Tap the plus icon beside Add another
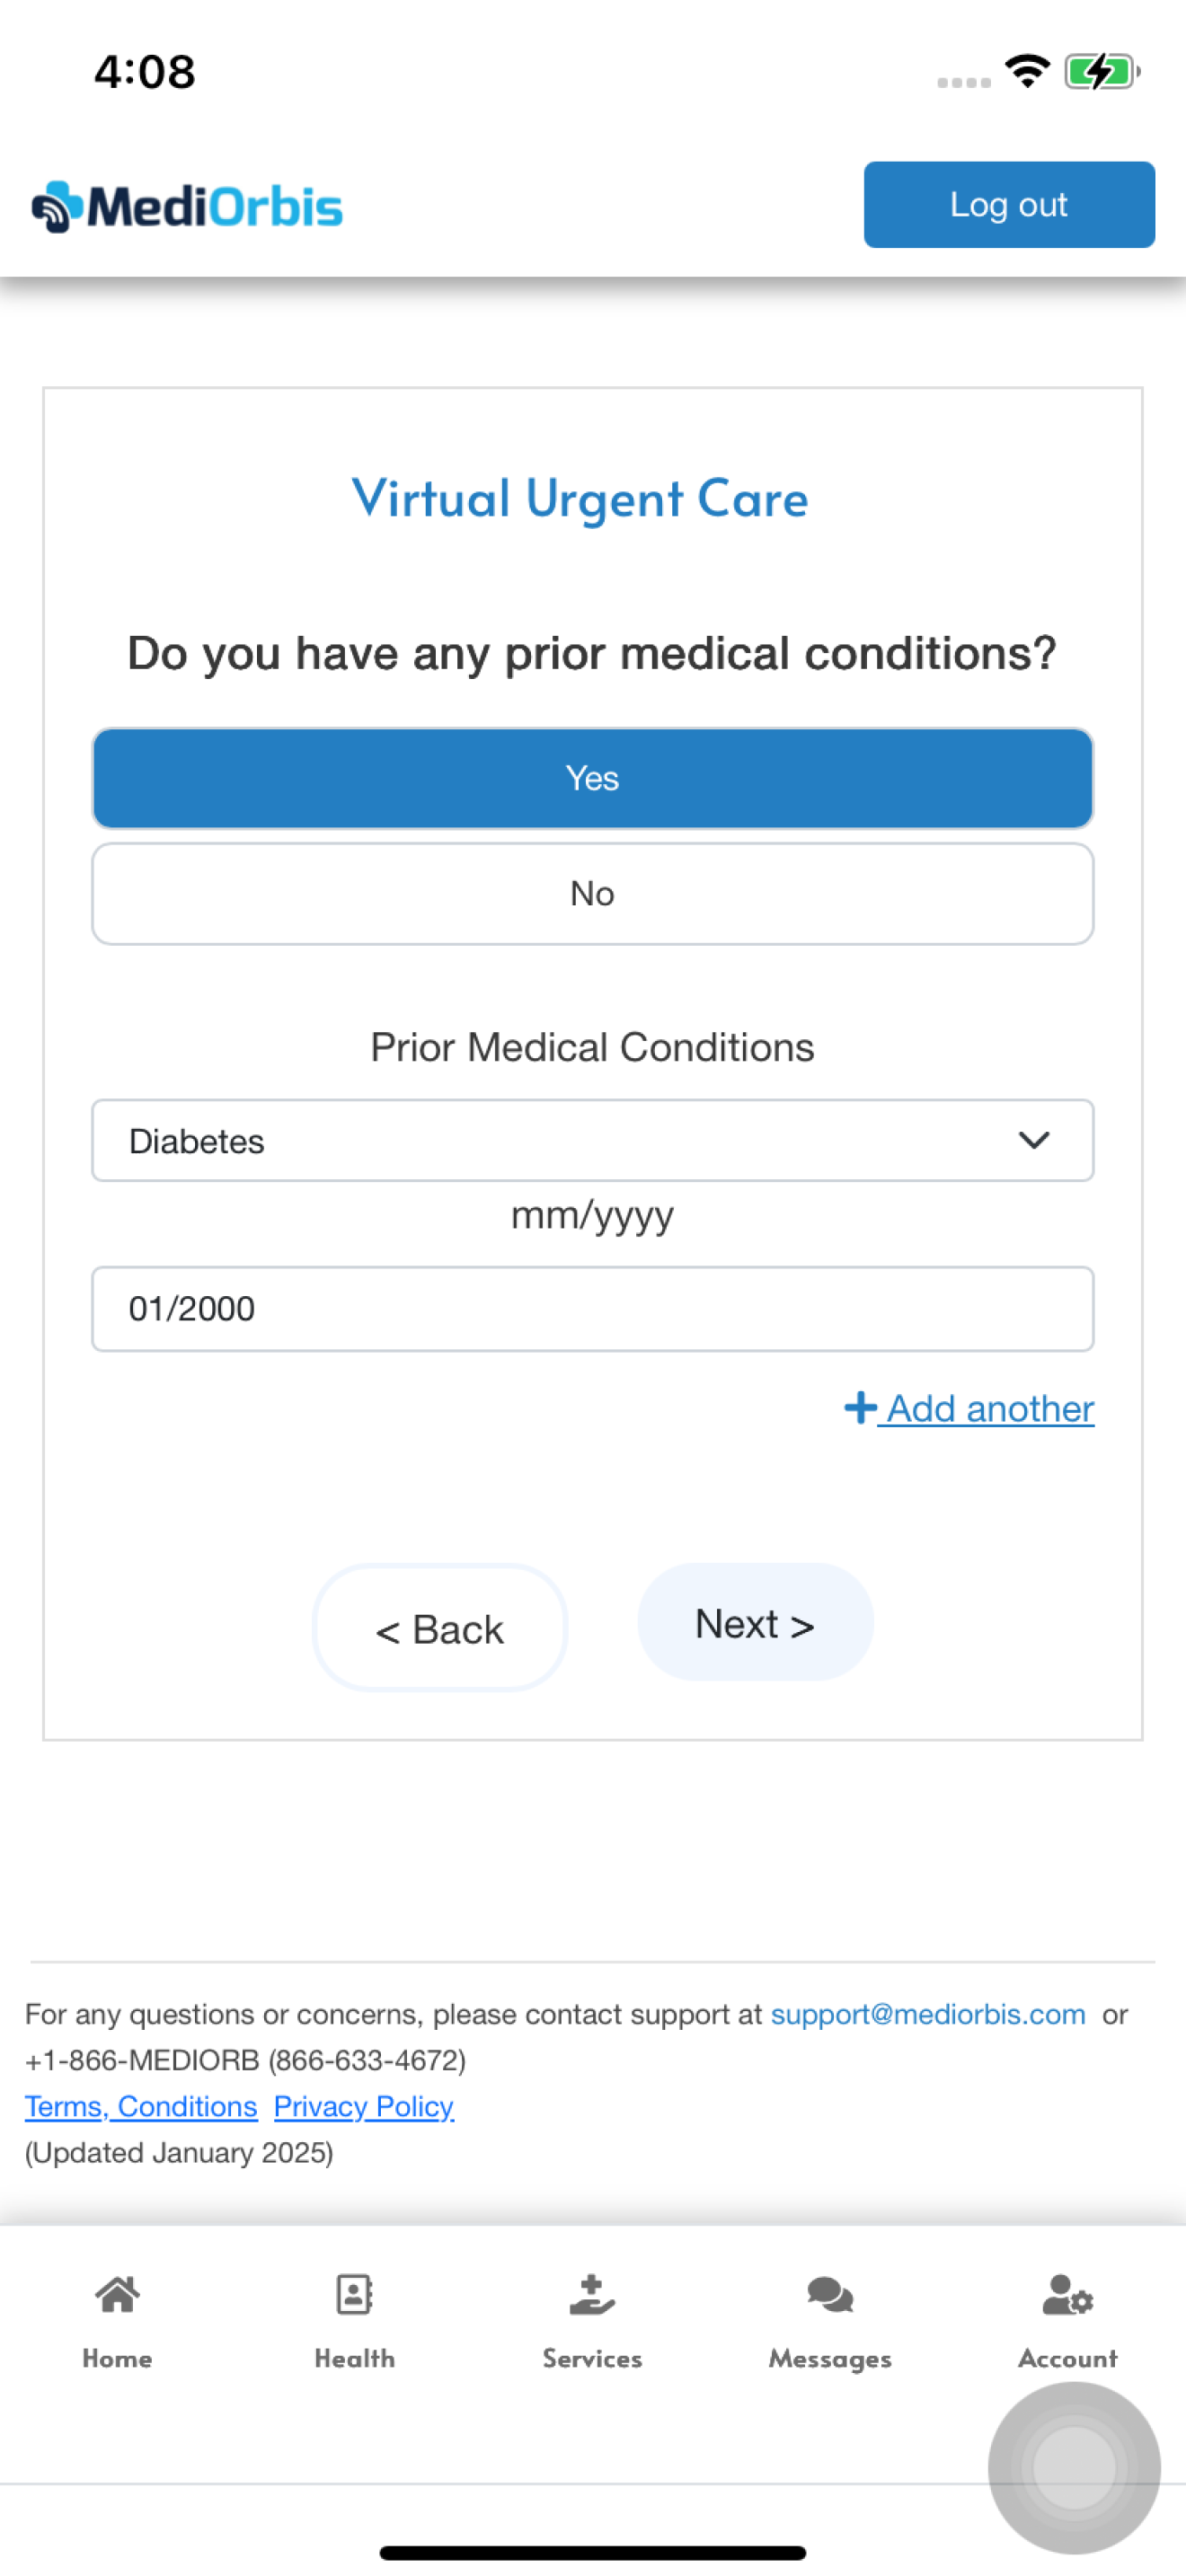1186x2576 pixels. tap(860, 1407)
